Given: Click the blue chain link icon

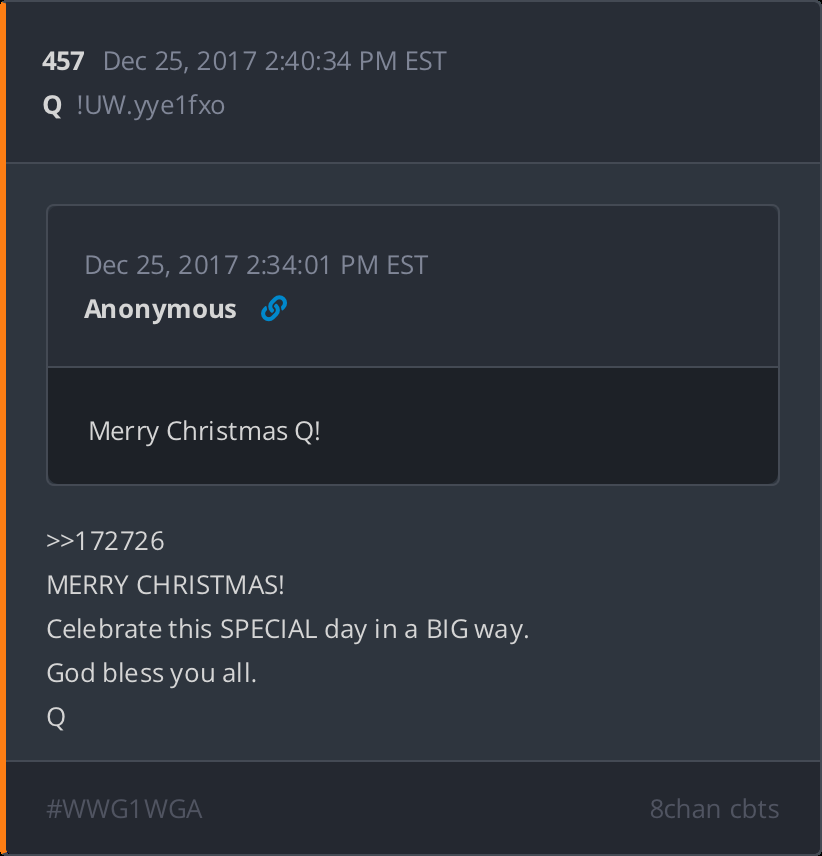Looking at the screenshot, I should 273,309.
